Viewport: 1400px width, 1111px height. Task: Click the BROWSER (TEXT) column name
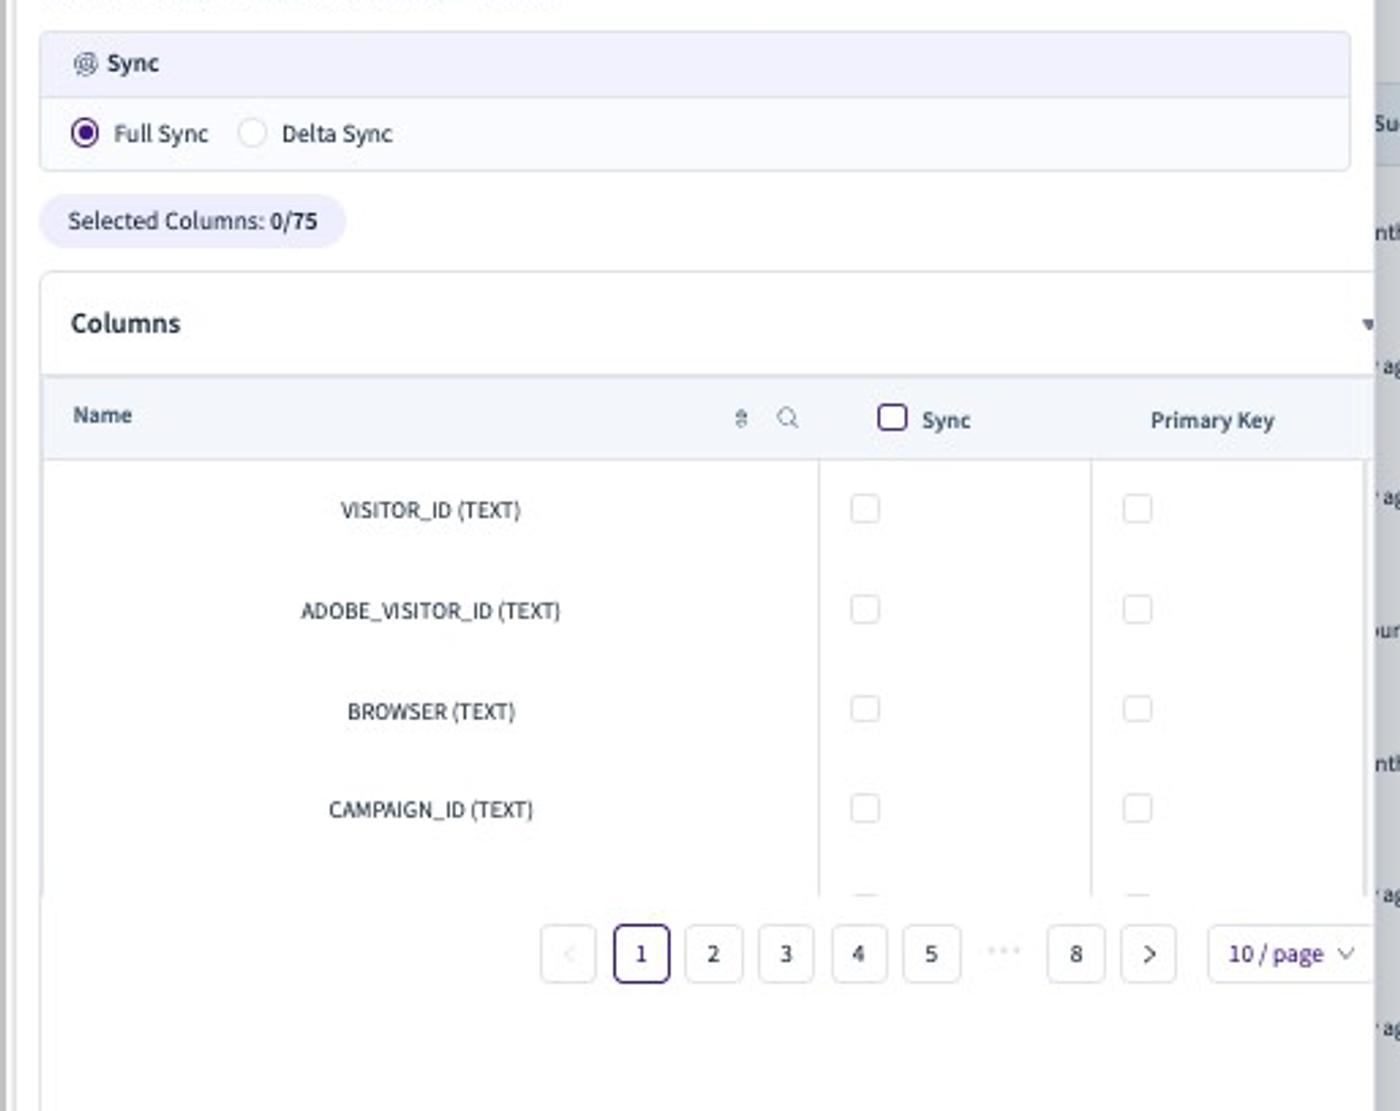pos(431,711)
